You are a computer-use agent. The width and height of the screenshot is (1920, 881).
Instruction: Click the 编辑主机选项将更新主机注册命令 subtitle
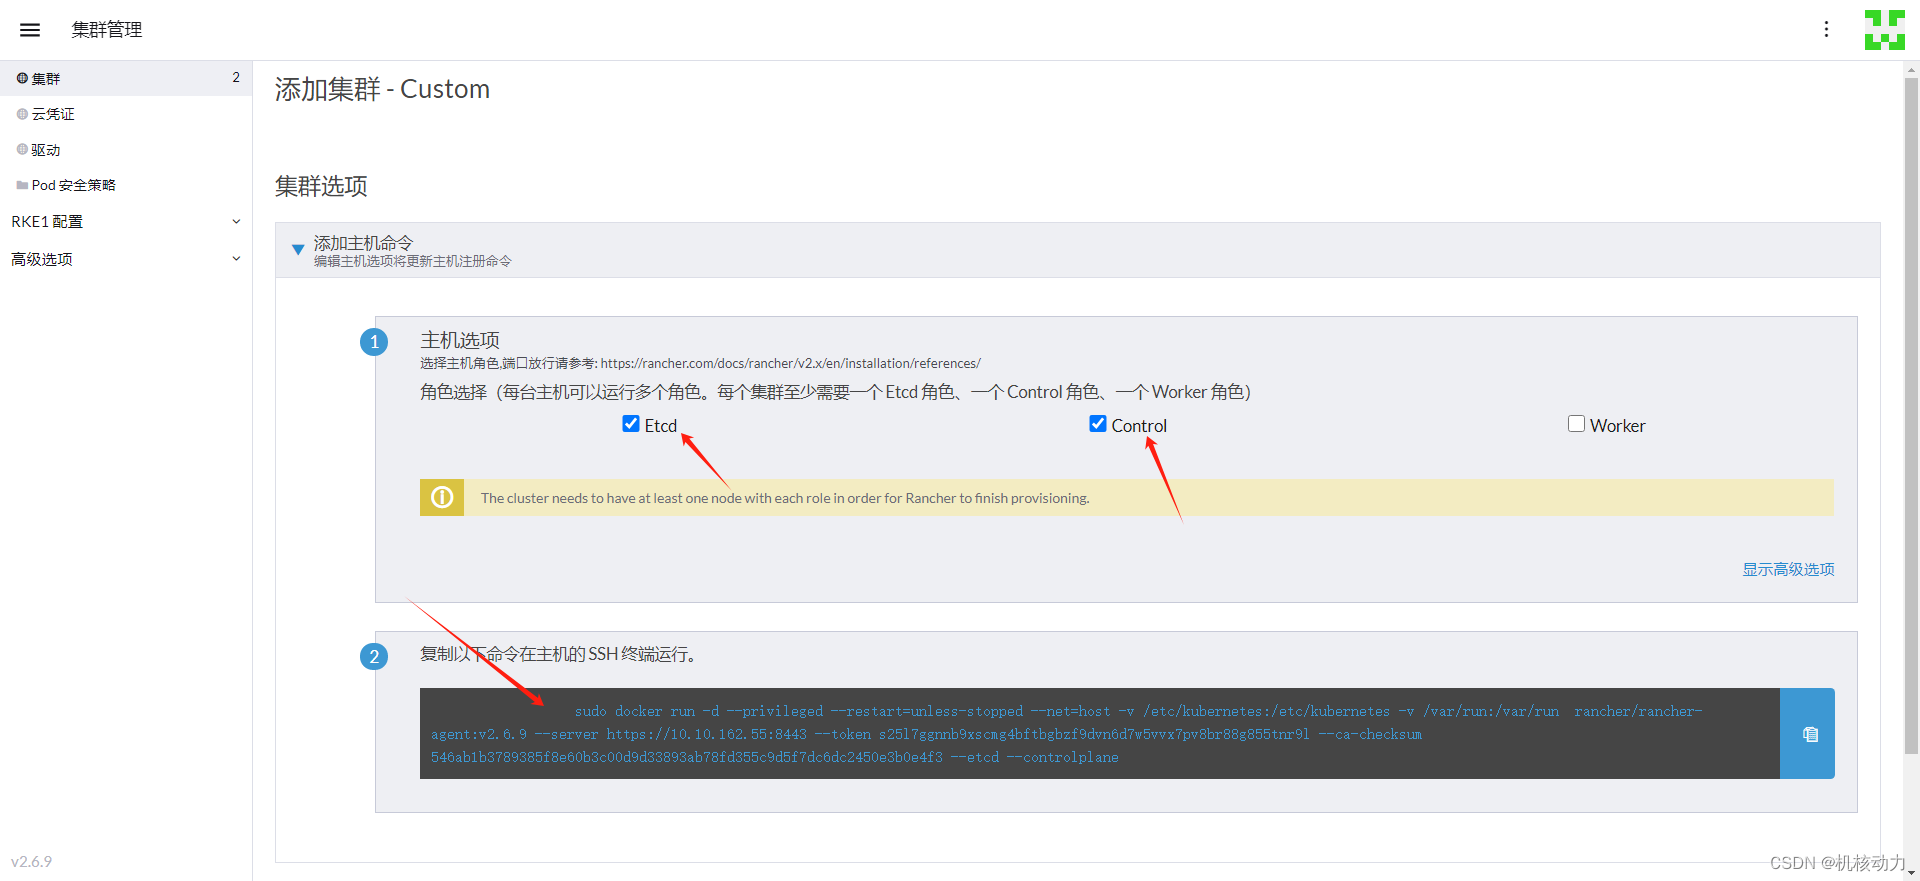tap(412, 261)
